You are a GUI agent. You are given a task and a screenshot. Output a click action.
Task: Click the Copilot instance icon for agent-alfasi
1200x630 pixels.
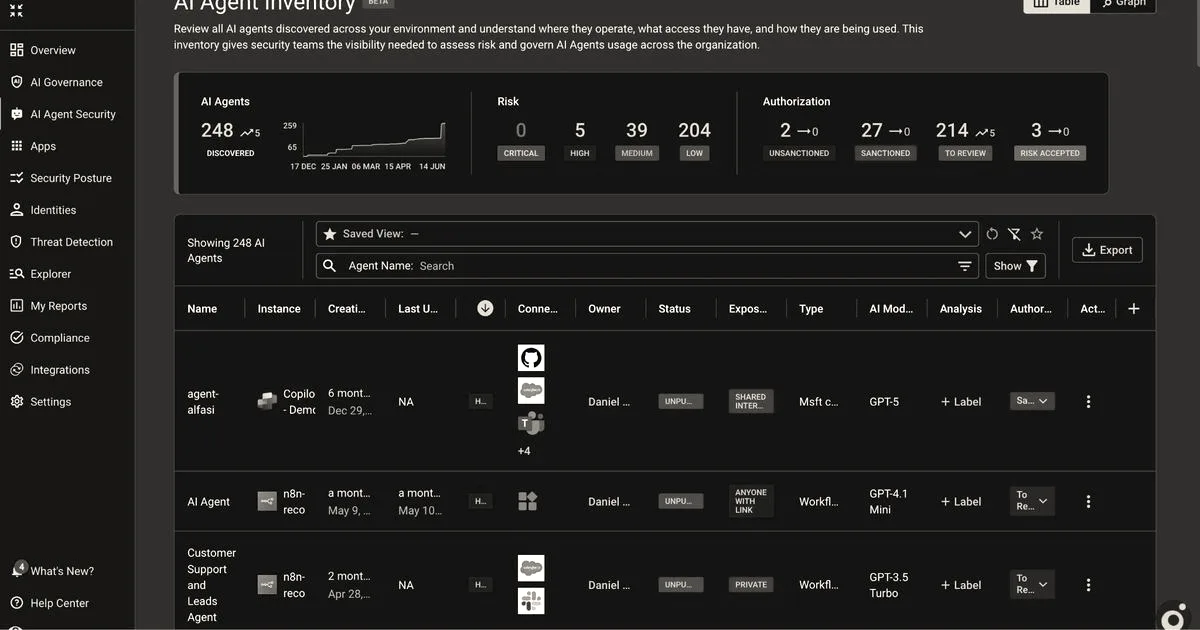267,401
